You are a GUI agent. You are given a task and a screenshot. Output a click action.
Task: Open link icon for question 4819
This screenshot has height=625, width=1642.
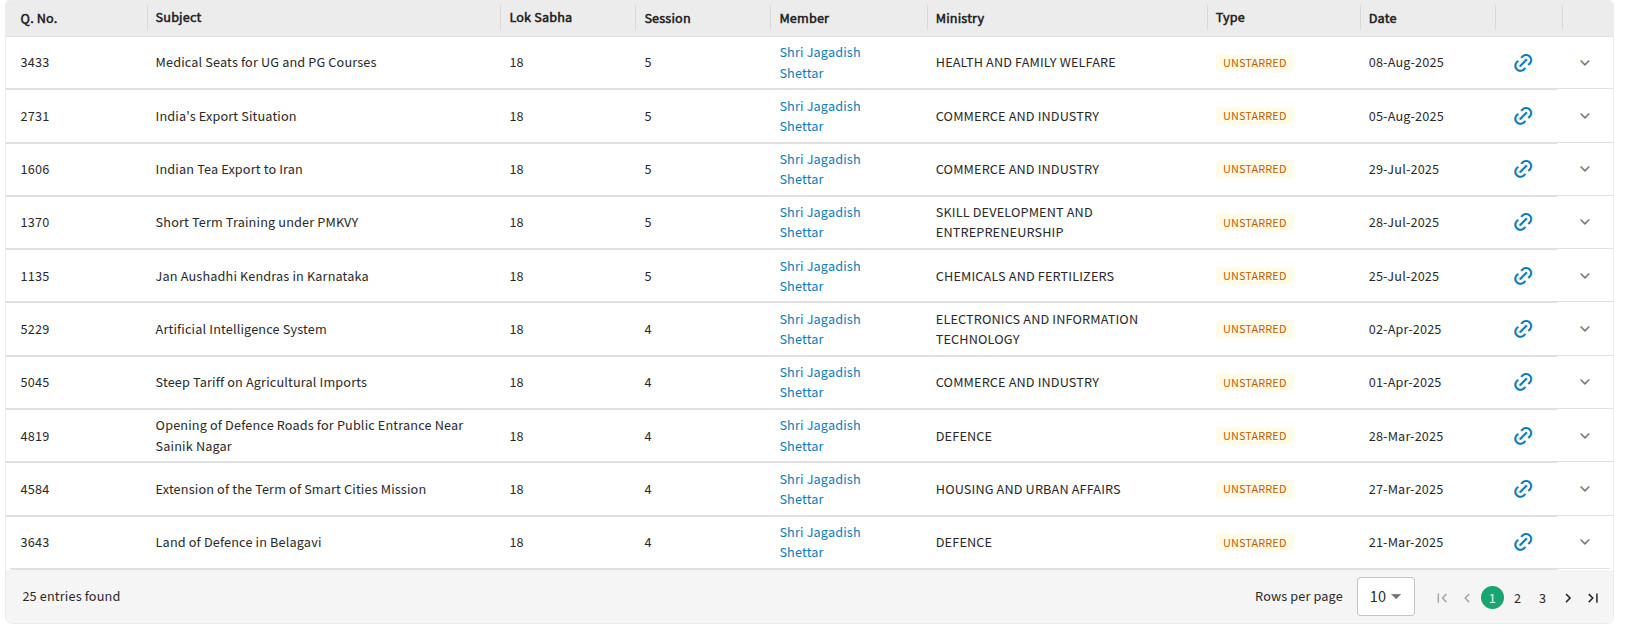tap(1523, 436)
